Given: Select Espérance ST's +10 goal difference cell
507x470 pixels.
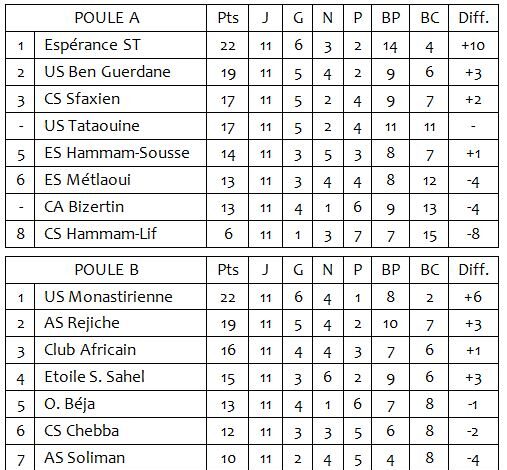Looking at the screenshot, I should (473, 46).
